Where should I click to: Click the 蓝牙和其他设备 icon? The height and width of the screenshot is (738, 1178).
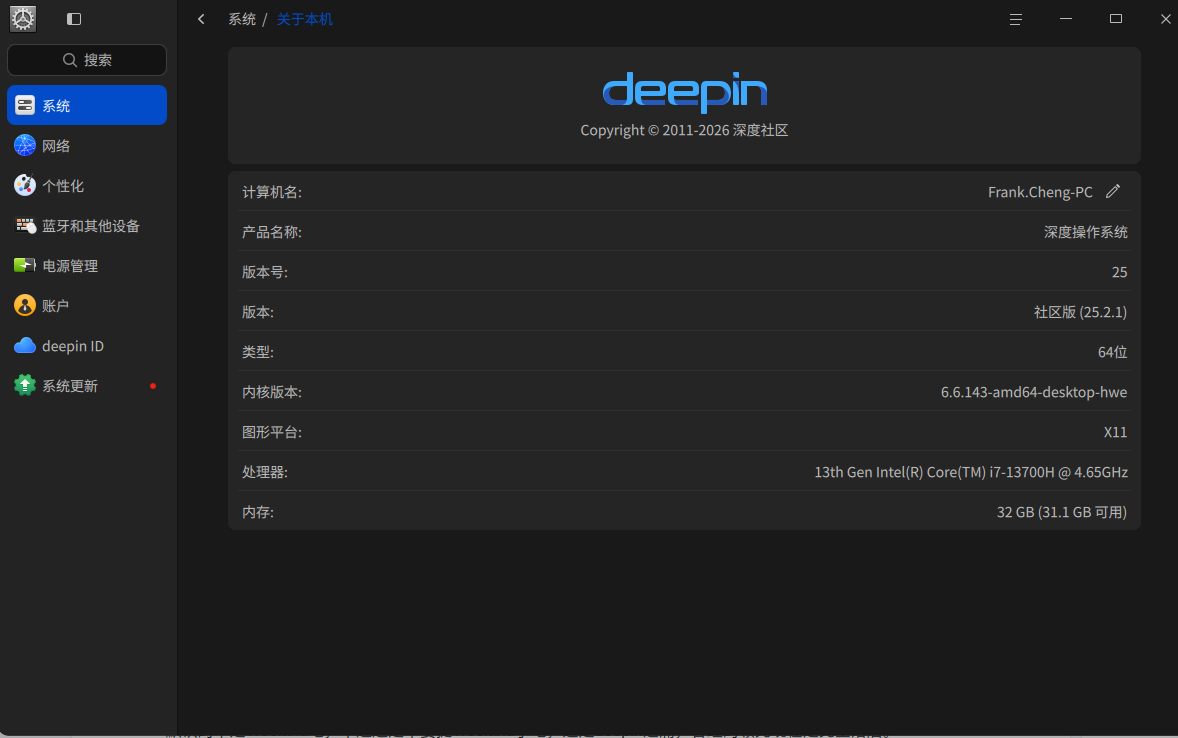[25, 225]
